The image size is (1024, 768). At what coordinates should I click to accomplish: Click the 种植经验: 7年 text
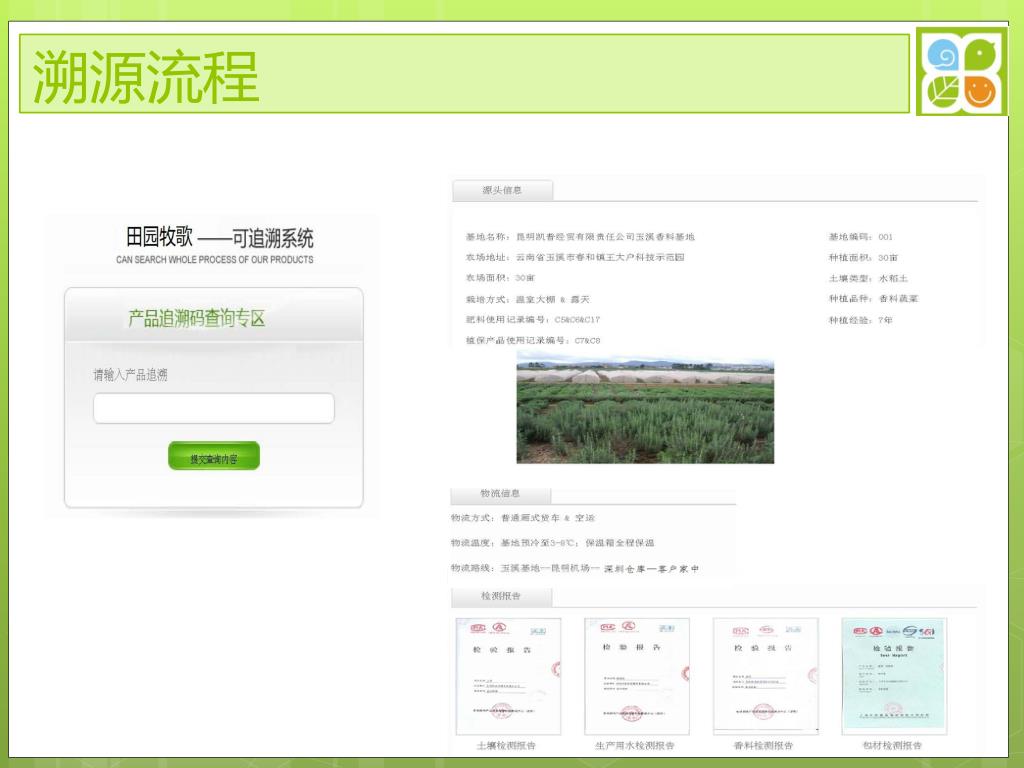coord(861,320)
